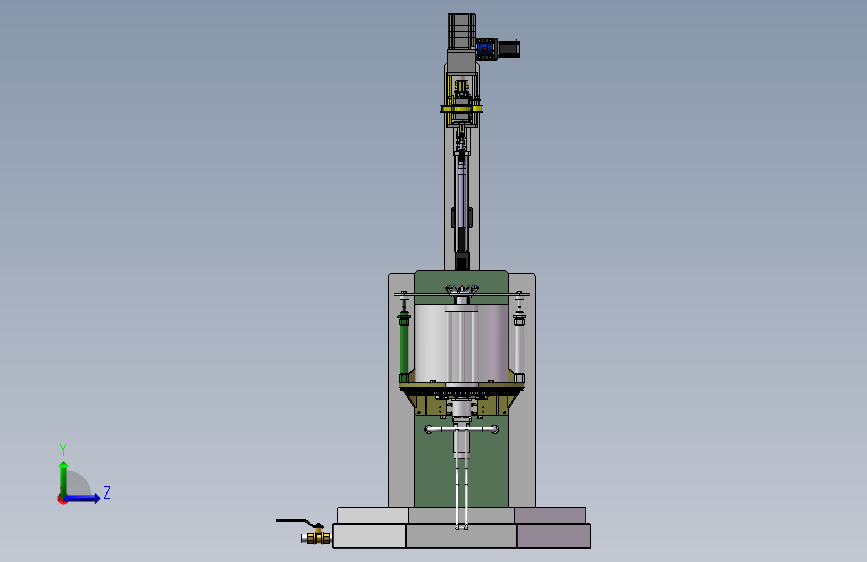Select the large silver cylindrical drum
The width and height of the screenshot is (867, 562).
(461, 343)
